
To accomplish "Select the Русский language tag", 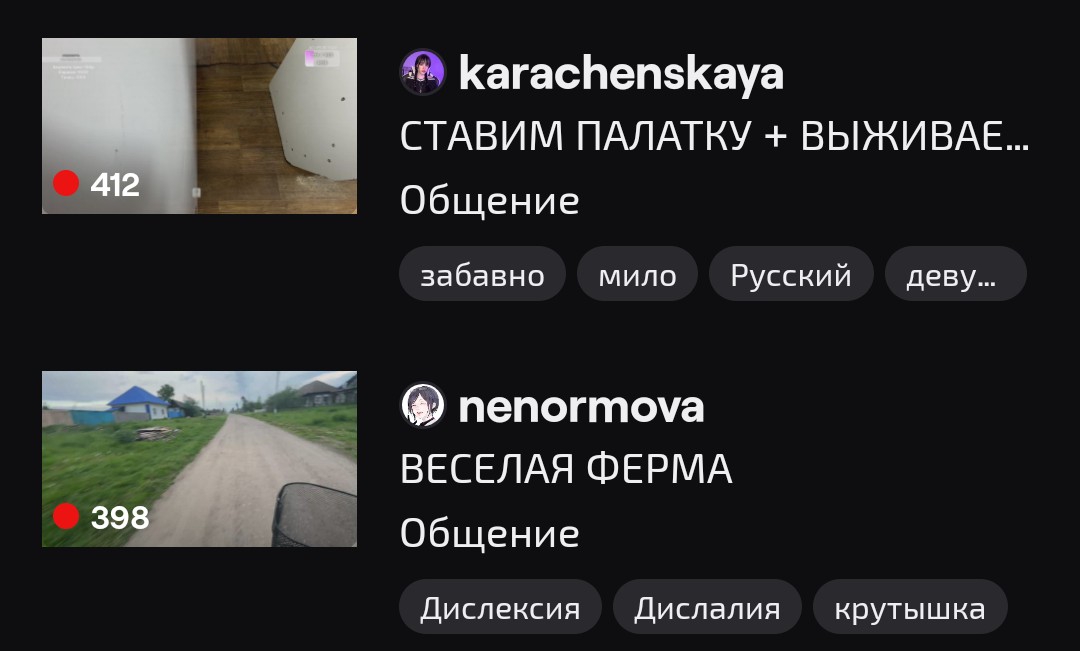I will point(791,273).
